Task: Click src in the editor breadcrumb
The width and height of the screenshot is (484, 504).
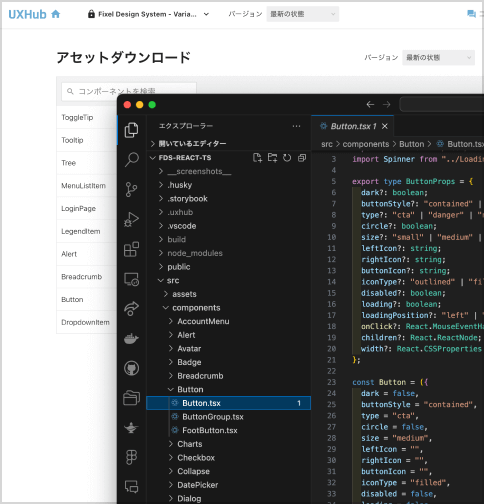Action: point(327,144)
